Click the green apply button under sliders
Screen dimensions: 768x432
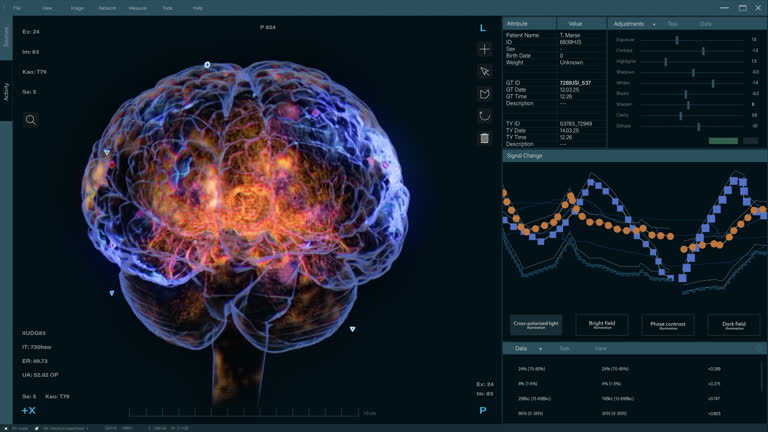click(x=723, y=141)
